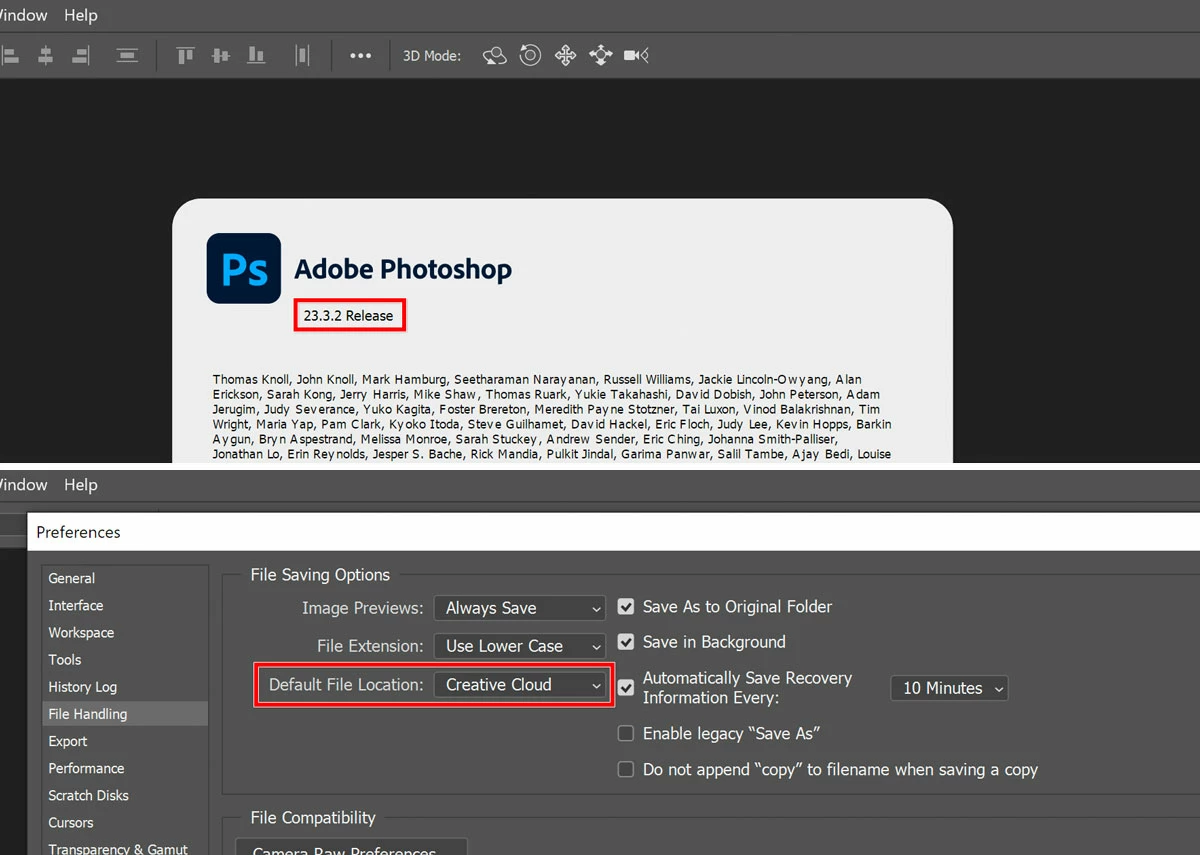Viewport: 1200px width, 855px height.
Task: Toggle the Save in Background checkbox
Action: [x=626, y=642]
